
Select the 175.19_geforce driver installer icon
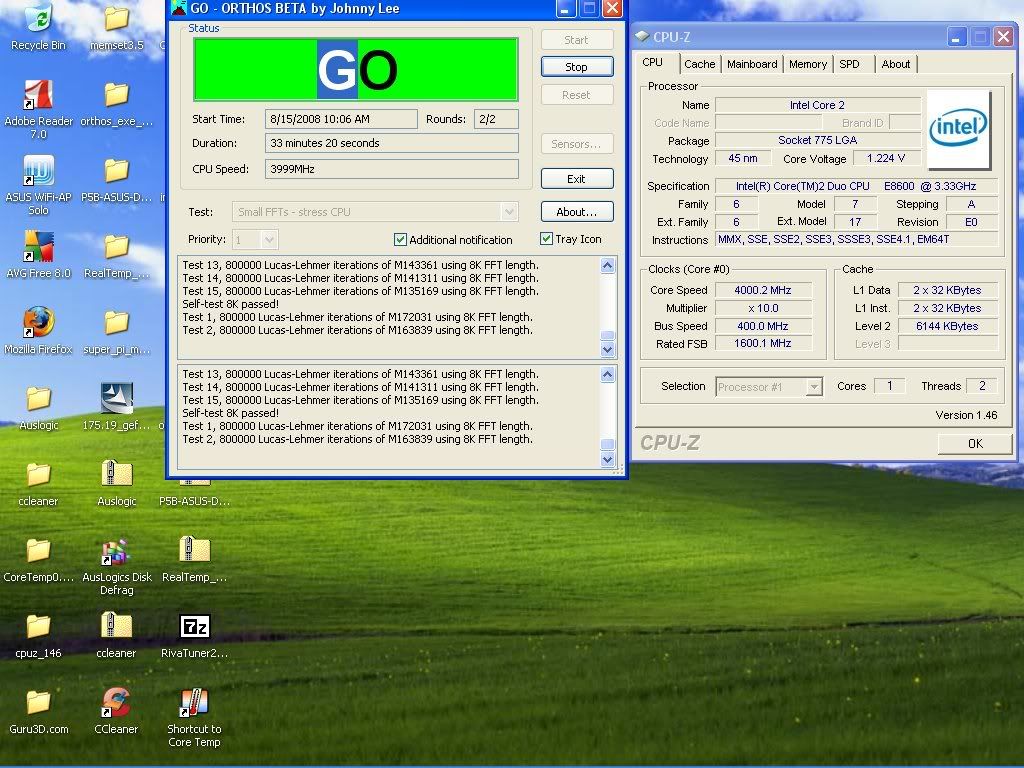point(117,398)
